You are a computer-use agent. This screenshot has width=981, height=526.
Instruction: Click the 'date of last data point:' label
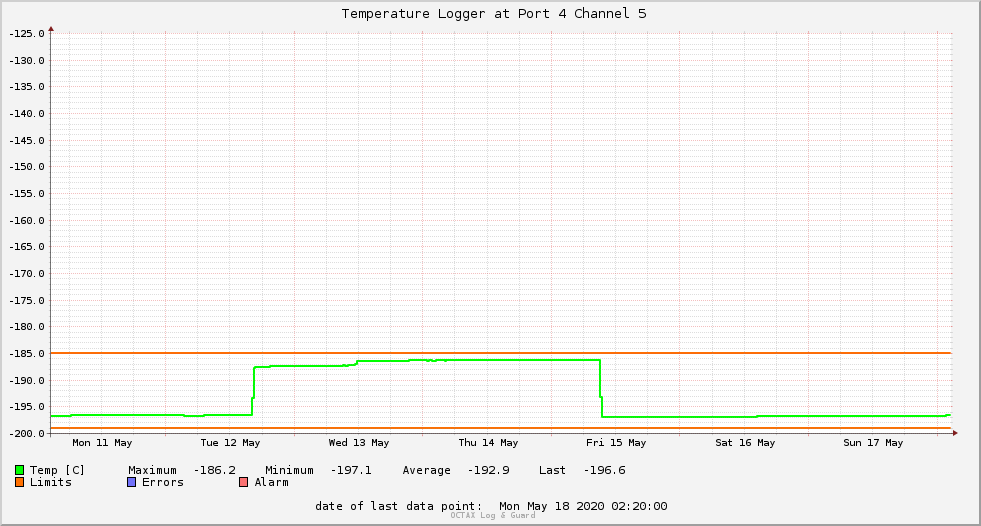tap(399, 506)
